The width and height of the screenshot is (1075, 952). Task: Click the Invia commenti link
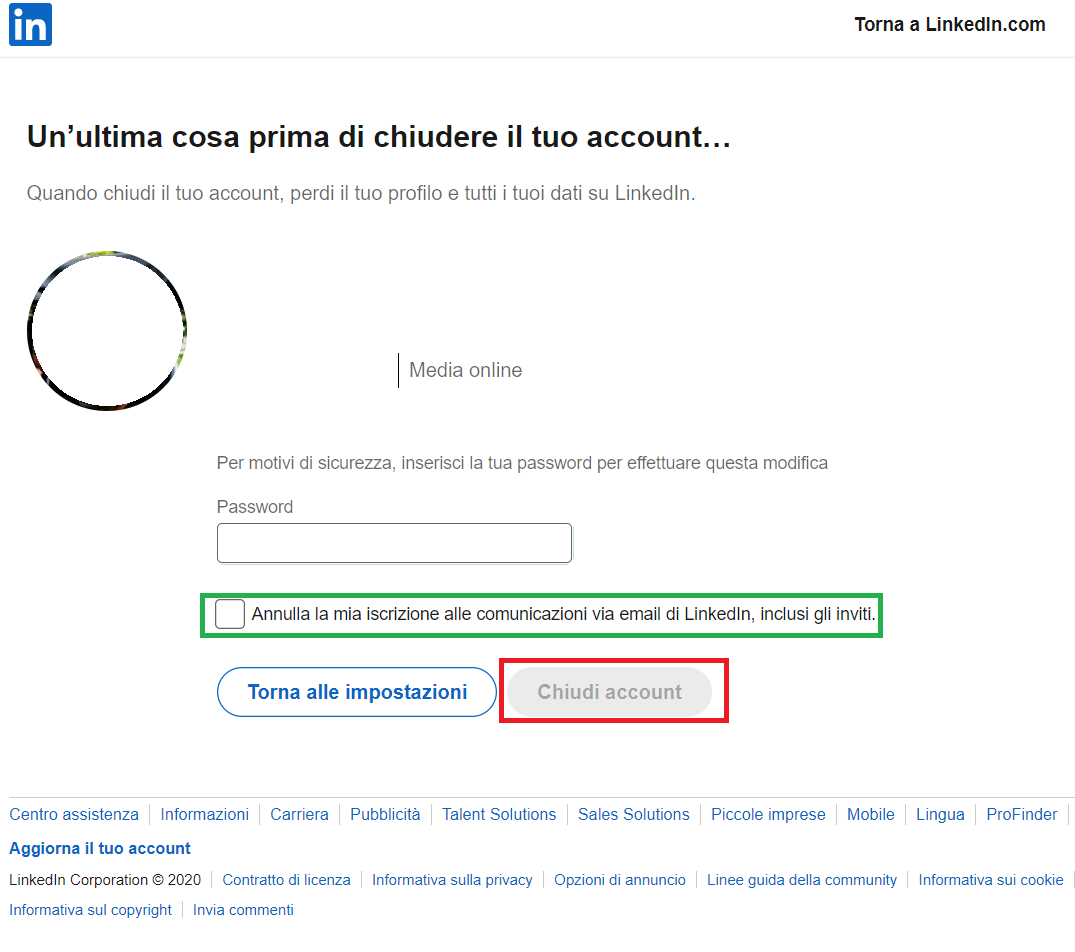coord(243,910)
